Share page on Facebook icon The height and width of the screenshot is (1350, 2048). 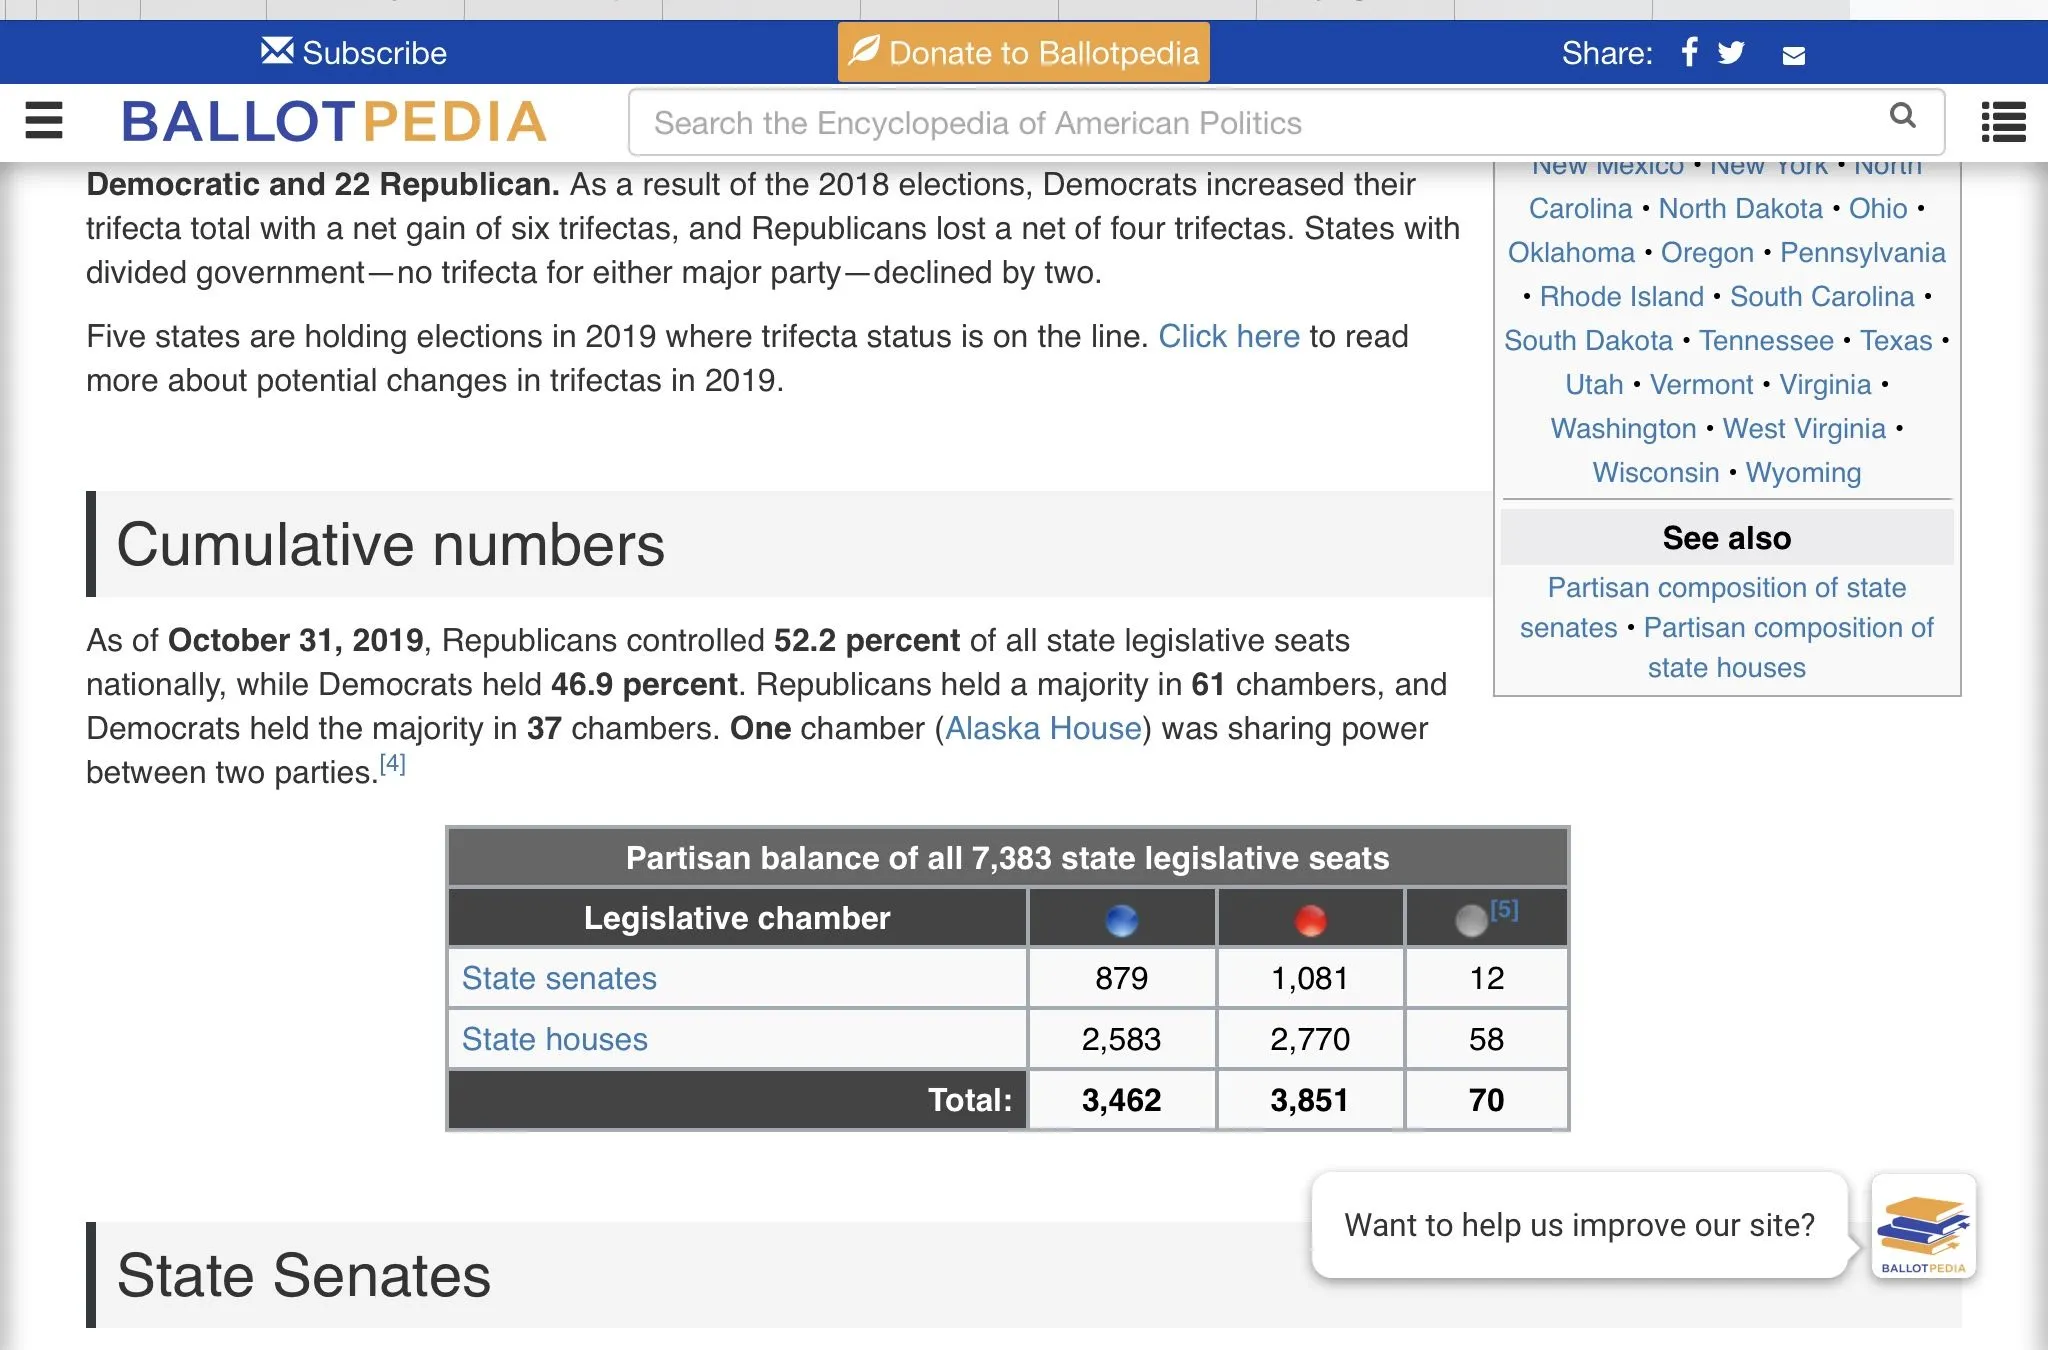click(x=1689, y=52)
